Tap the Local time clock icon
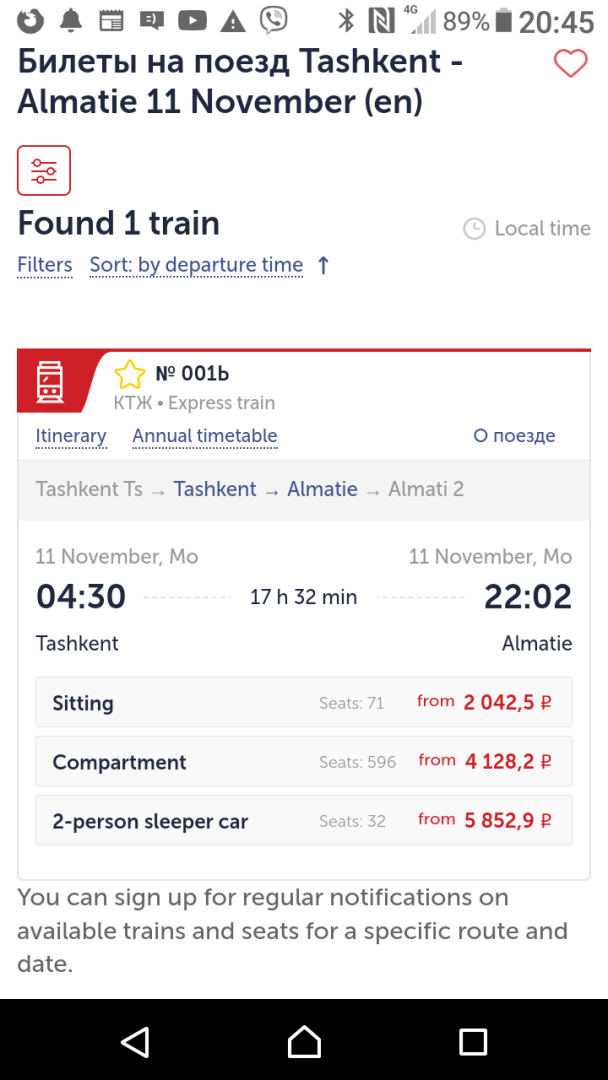The image size is (608, 1080). click(x=474, y=229)
